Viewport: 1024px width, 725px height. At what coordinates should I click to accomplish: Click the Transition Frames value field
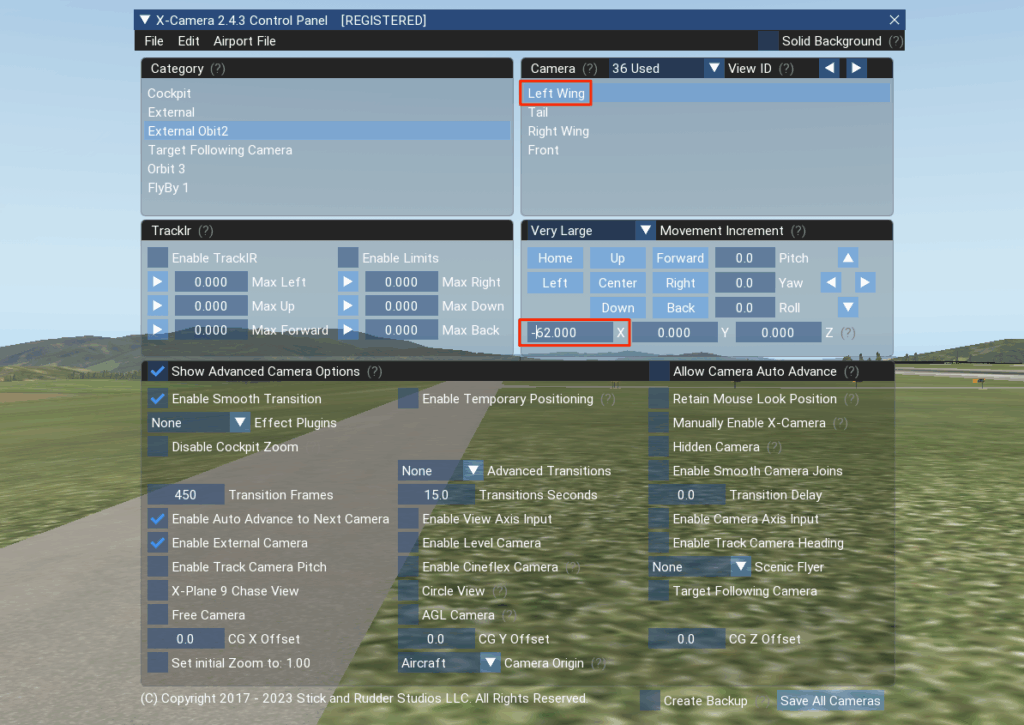[186, 495]
